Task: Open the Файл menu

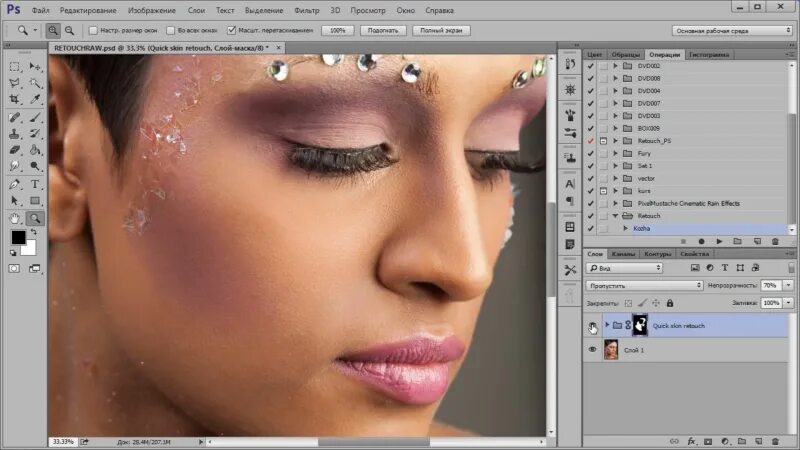Action: click(40, 10)
